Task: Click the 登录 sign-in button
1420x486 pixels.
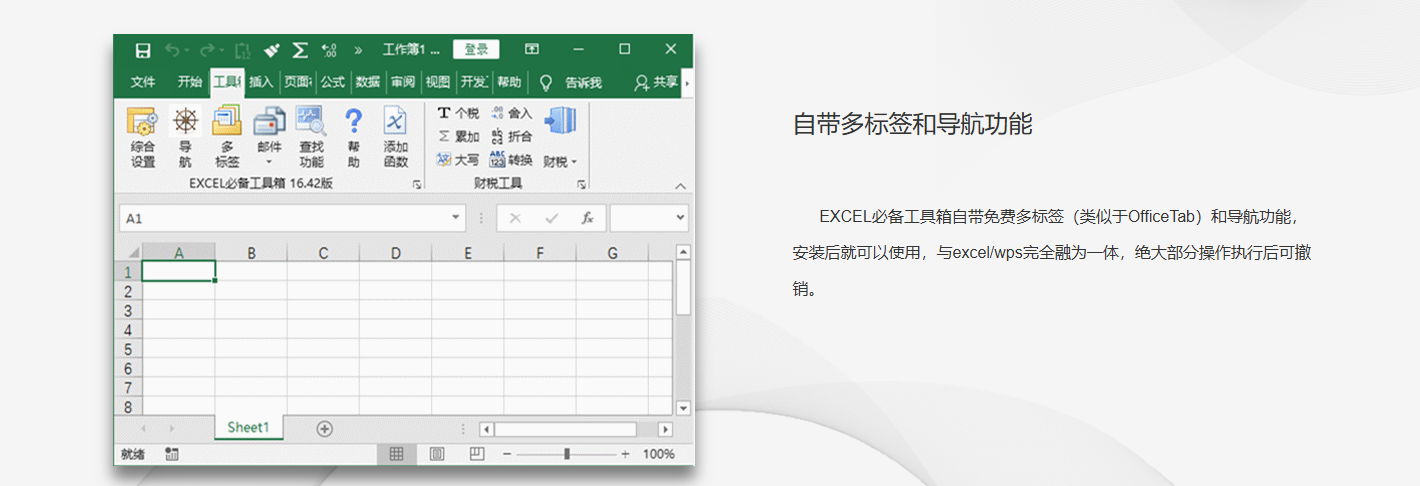Action: 476,49
